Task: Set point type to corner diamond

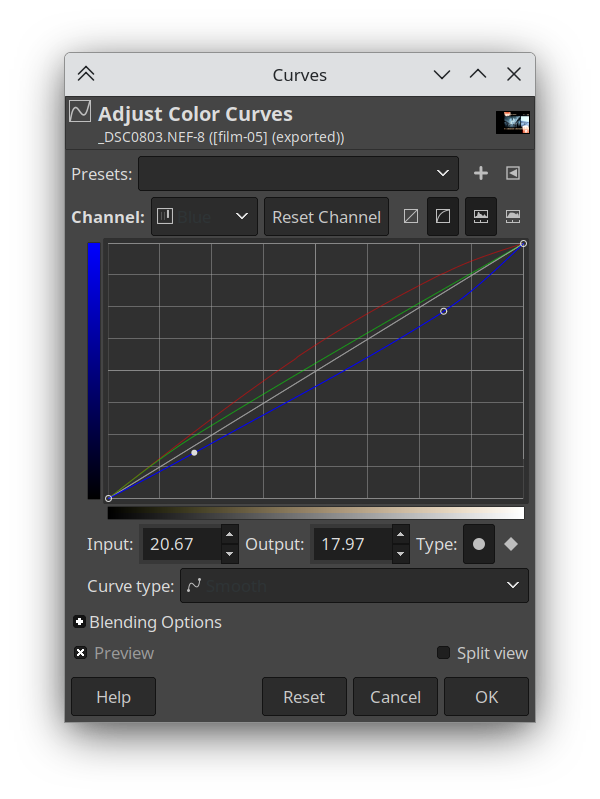Action: tap(511, 544)
